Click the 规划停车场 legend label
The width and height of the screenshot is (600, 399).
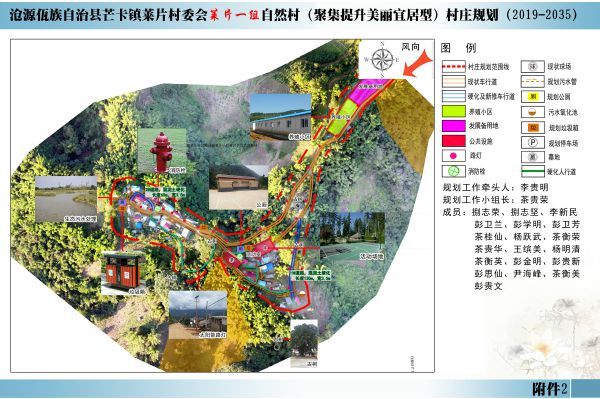[x=563, y=143]
